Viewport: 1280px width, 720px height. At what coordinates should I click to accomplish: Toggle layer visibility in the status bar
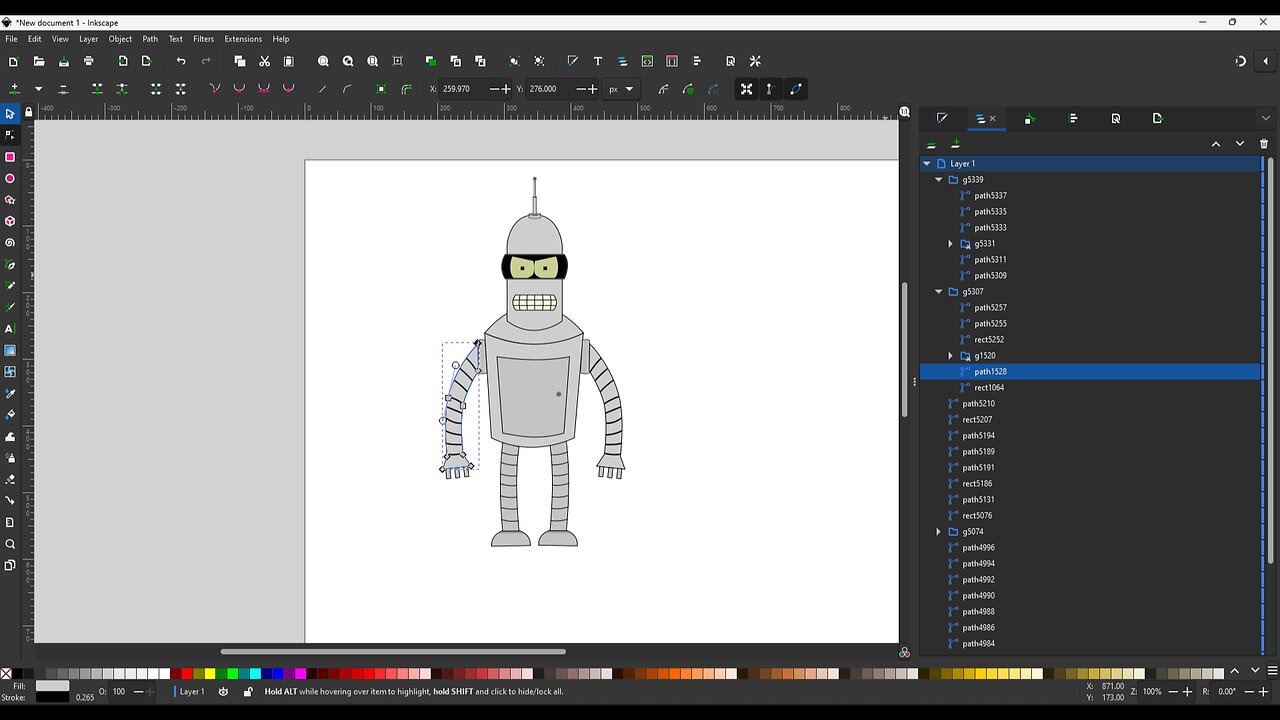[x=223, y=691]
